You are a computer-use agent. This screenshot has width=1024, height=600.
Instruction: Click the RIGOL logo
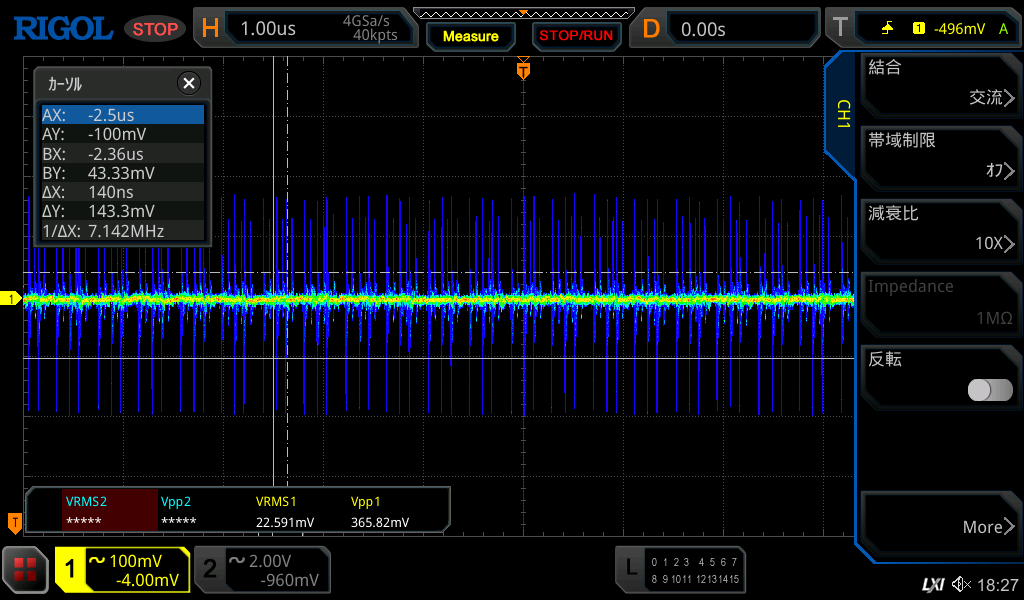click(63, 29)
